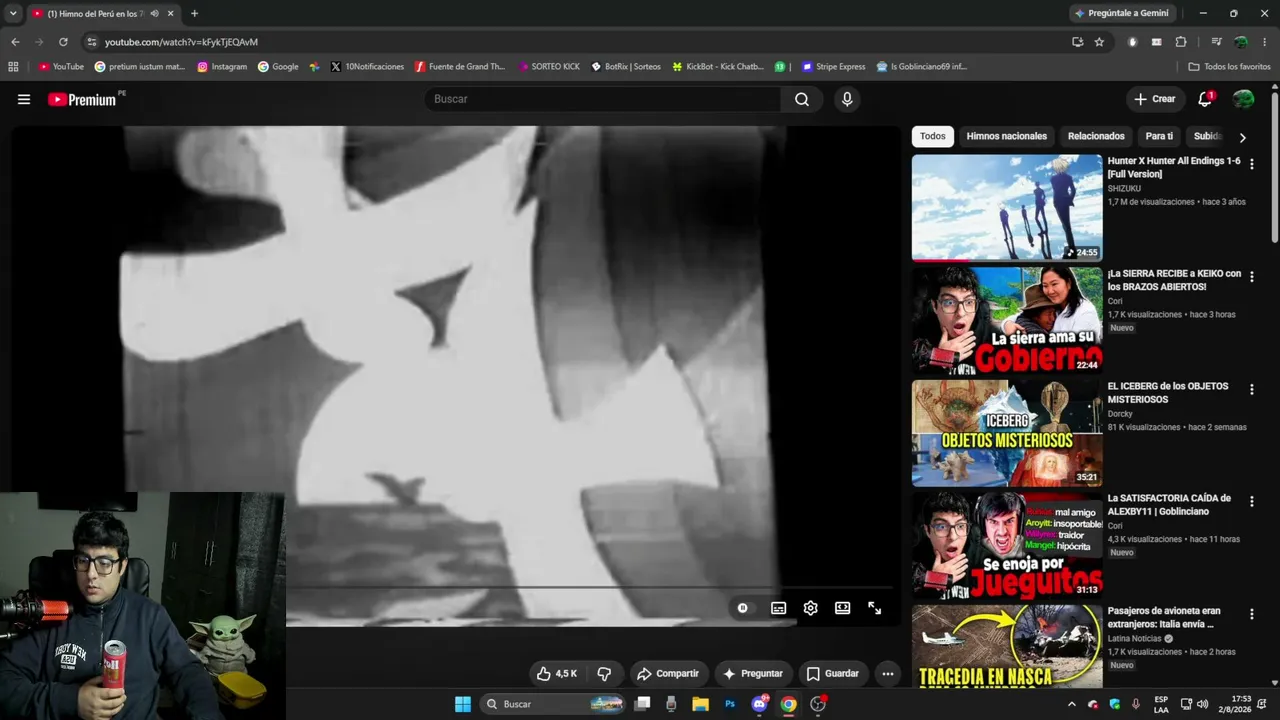
Task: Enter fullscreen on the video player
Action: click(874, 608)
